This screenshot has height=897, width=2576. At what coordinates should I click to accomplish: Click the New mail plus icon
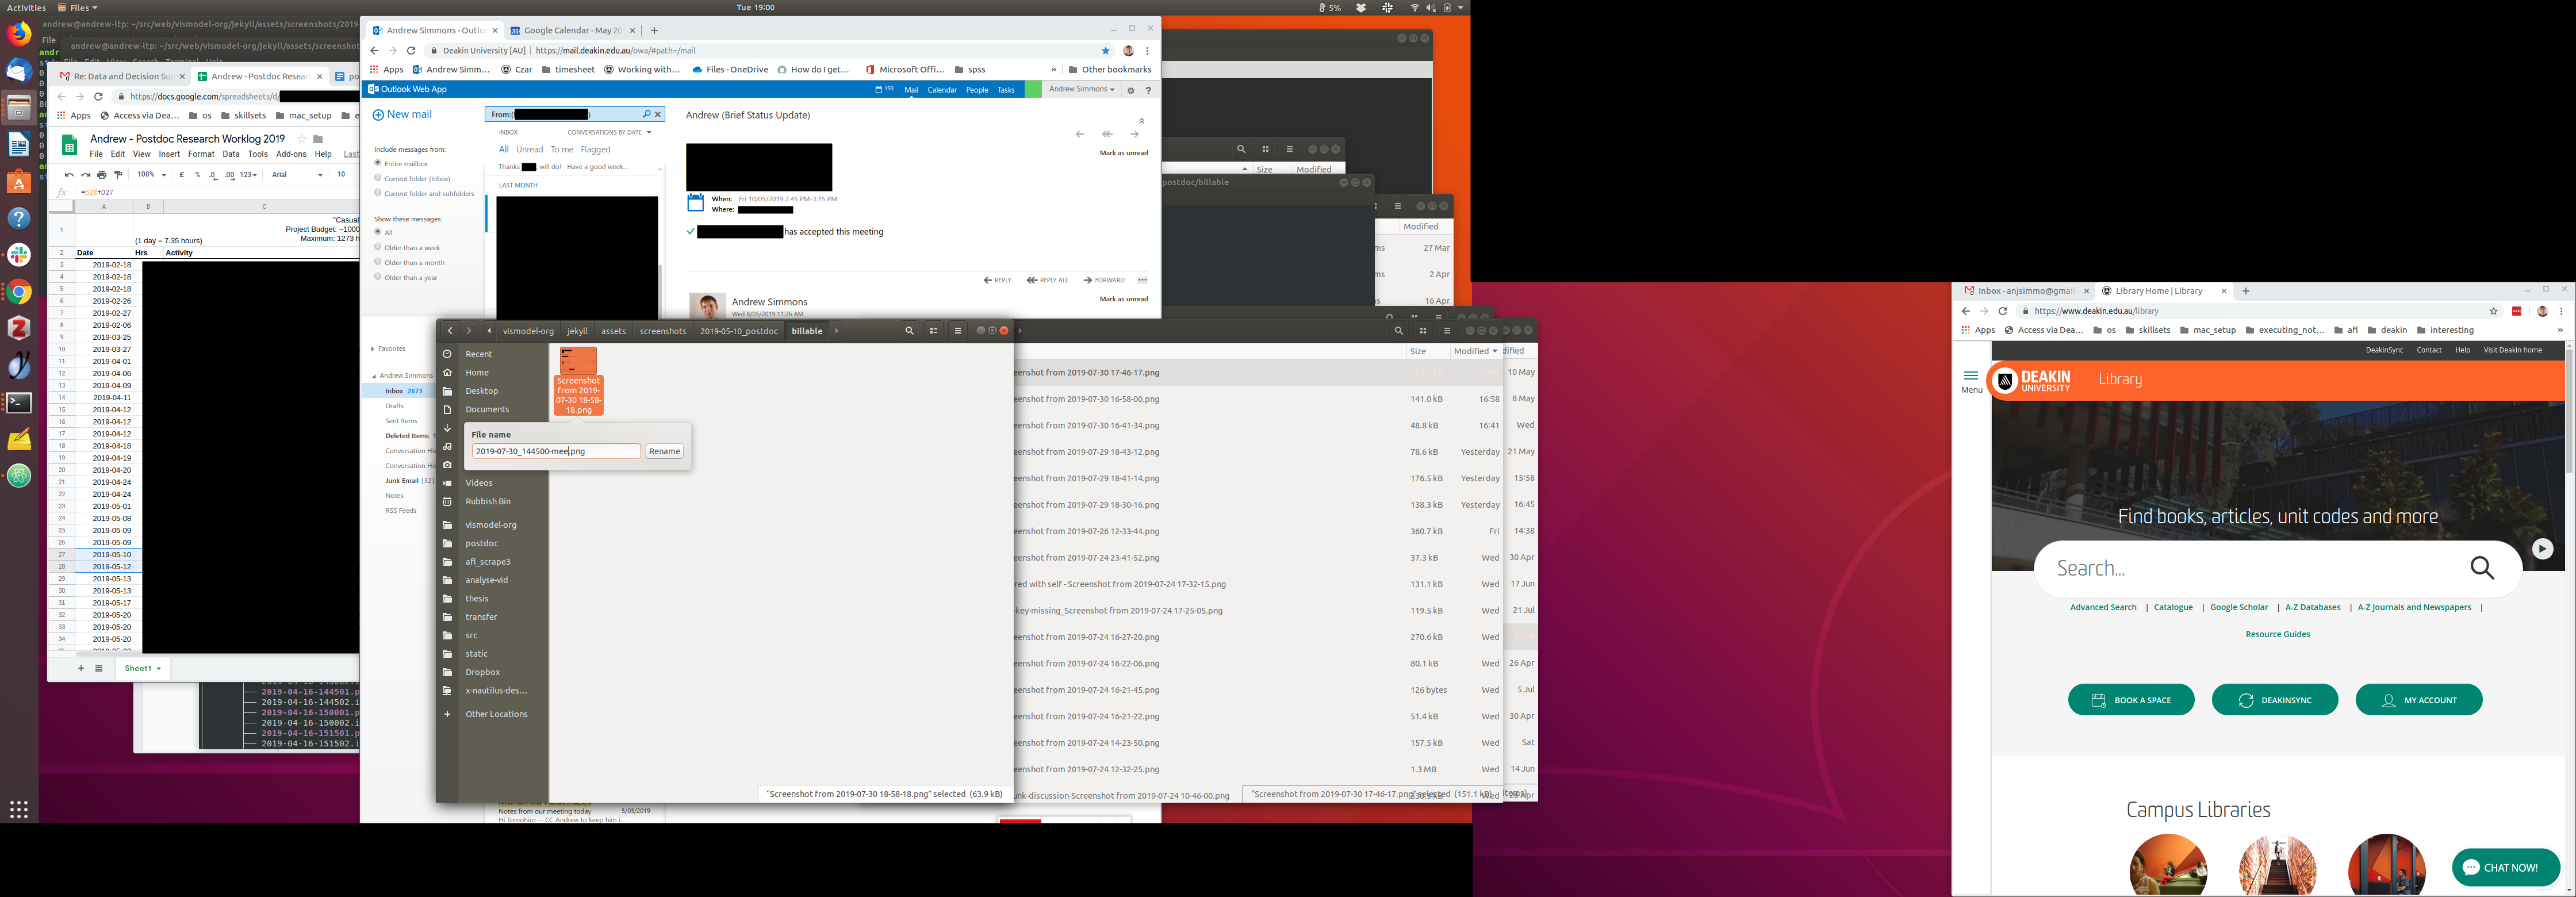[x=378, y=115]
